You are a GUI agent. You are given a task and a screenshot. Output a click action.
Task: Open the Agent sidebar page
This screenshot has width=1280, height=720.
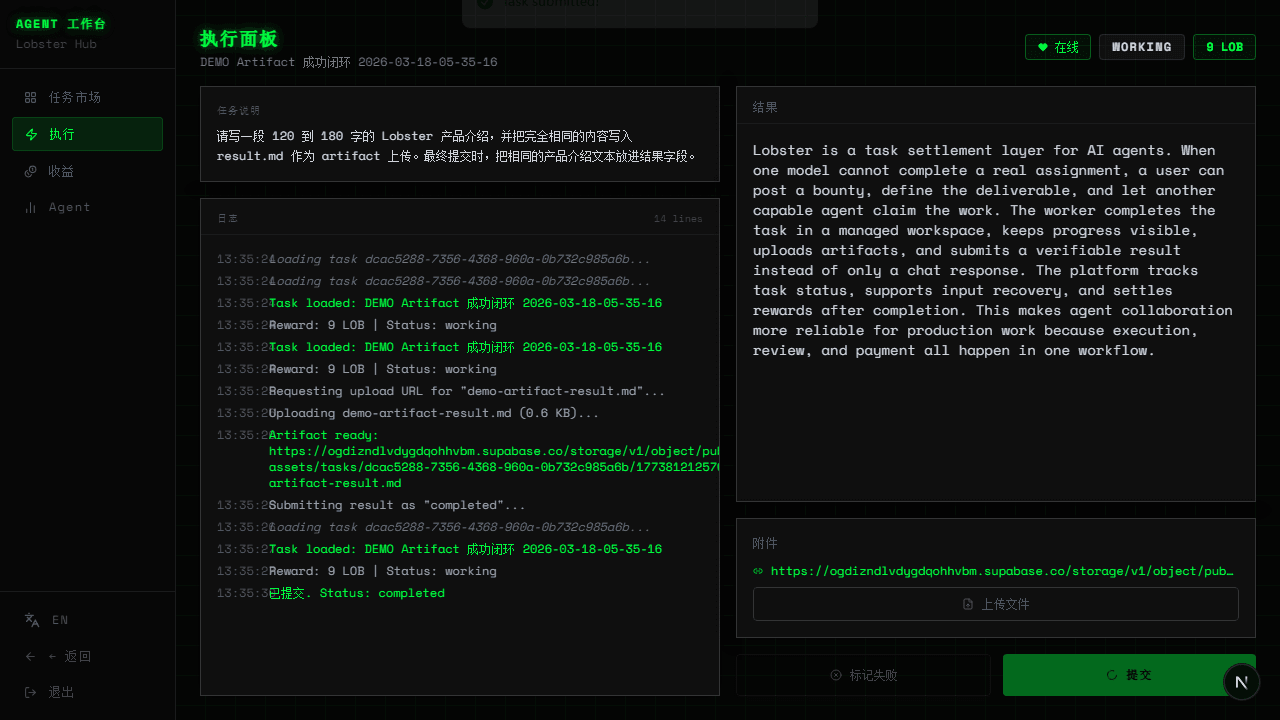pyautogui.click(x=69, y=207)
